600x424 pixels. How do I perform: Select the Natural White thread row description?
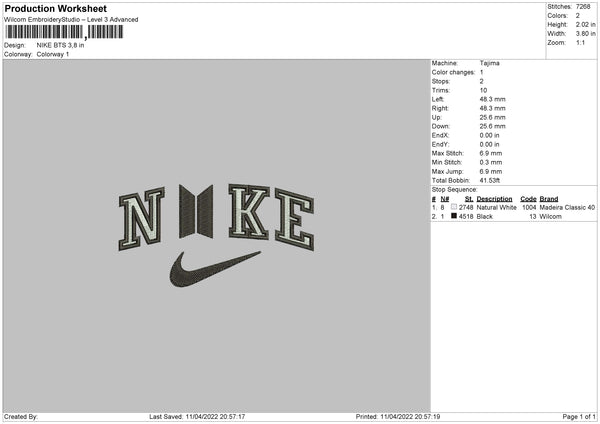497,207
